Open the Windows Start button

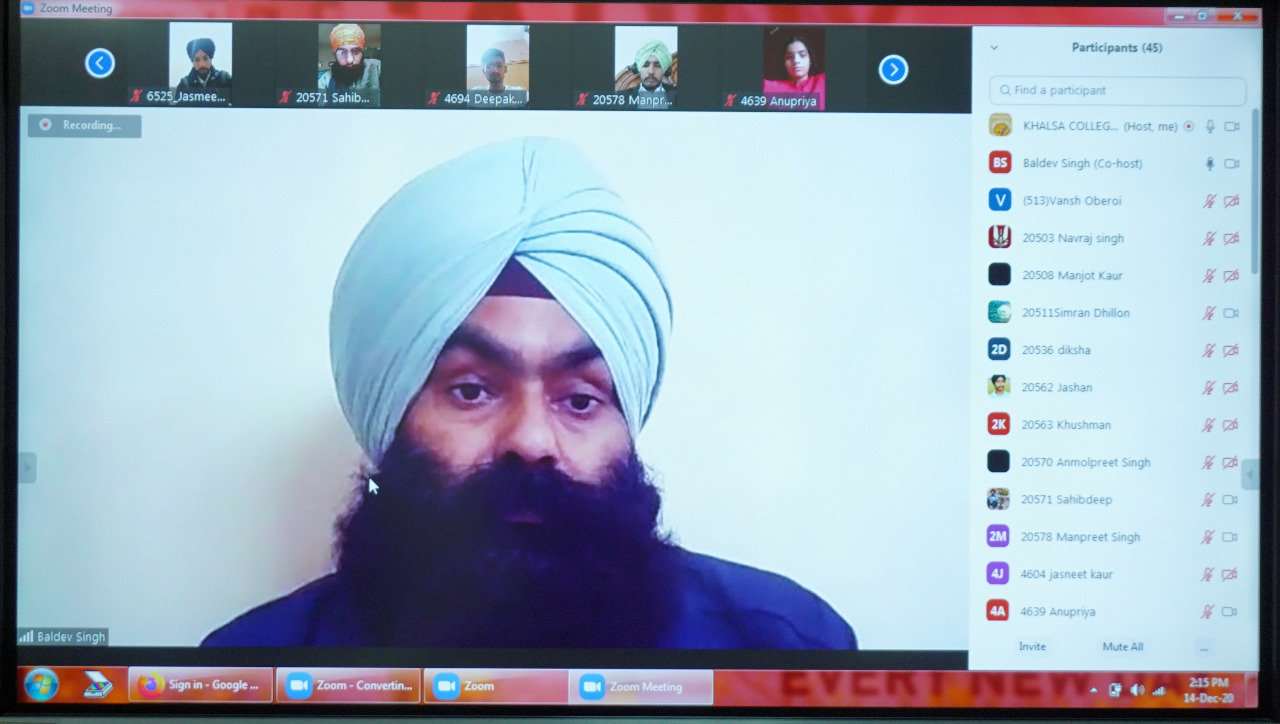click(41, 685)
